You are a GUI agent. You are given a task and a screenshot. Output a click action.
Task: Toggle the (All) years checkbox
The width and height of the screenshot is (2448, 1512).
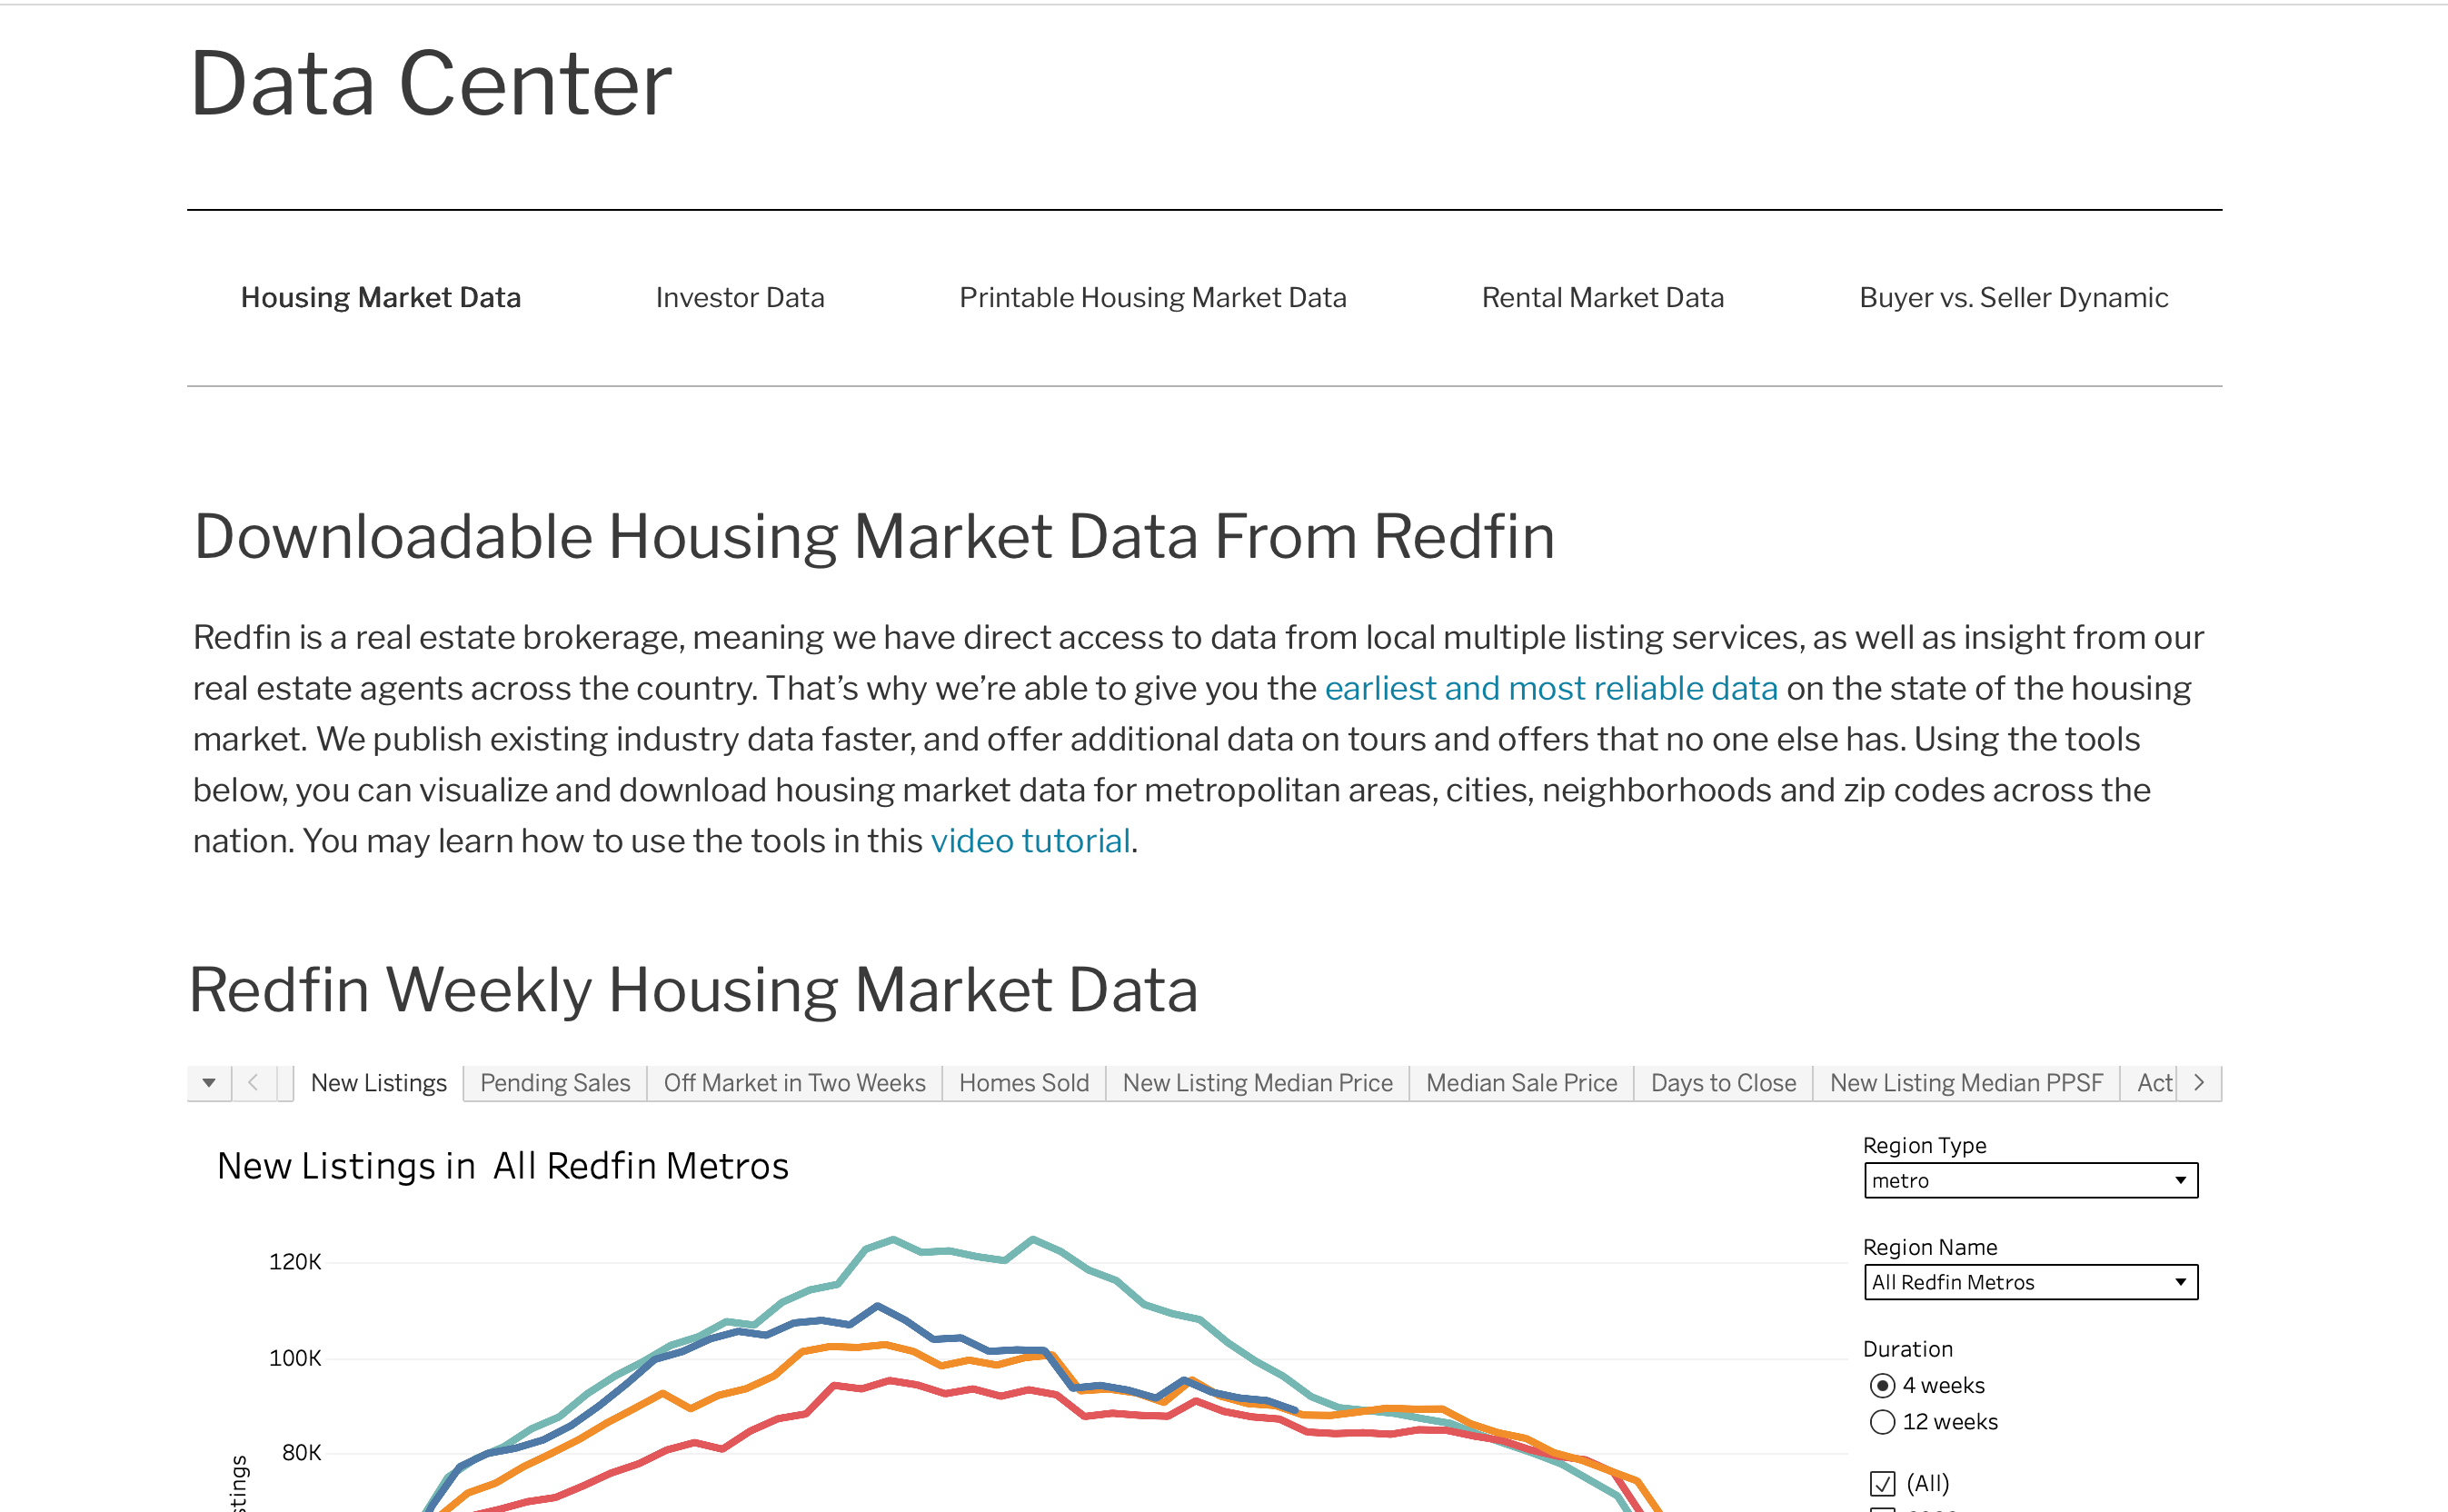click(x=1882, y=1483)
